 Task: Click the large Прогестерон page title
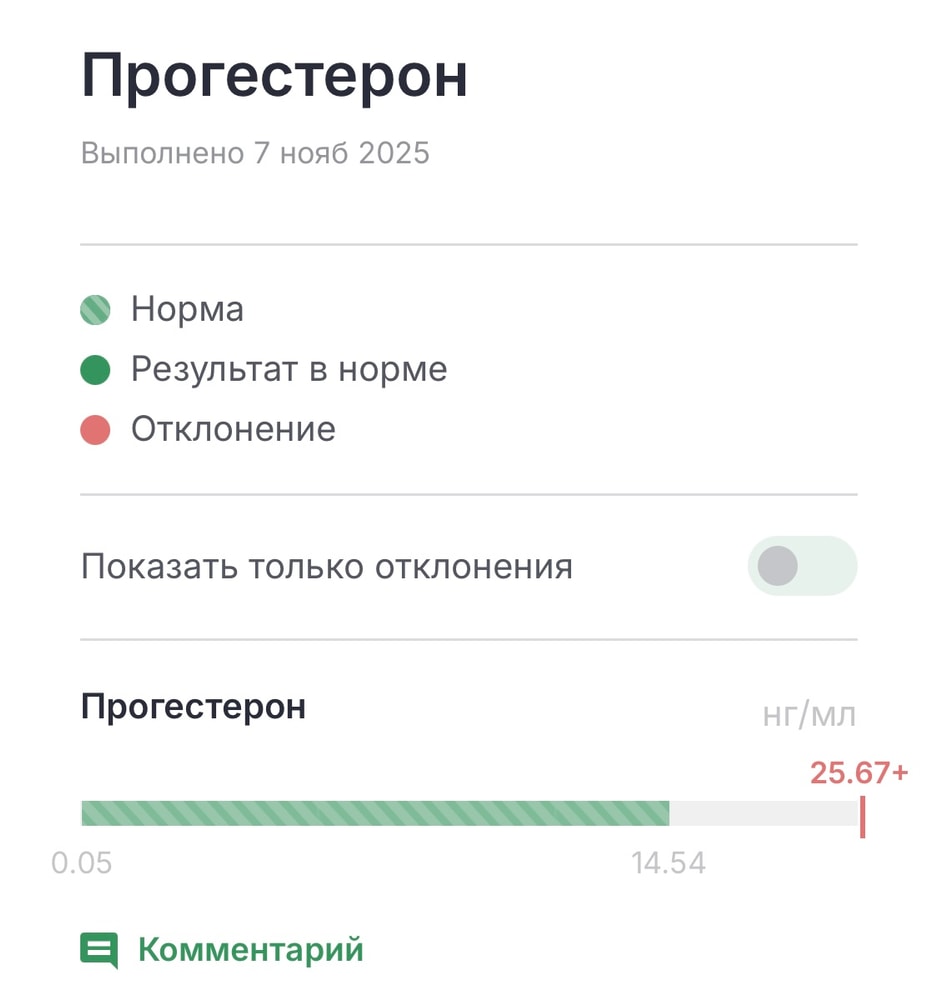pyautogui.click(x=274, y=77)
